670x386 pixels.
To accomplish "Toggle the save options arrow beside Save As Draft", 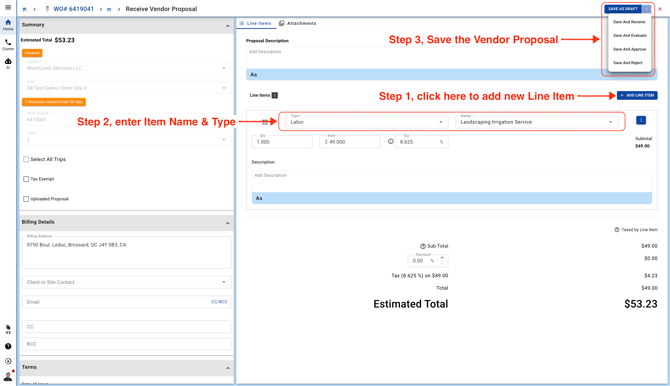I will pyautogui.click(x=646, y=9).
